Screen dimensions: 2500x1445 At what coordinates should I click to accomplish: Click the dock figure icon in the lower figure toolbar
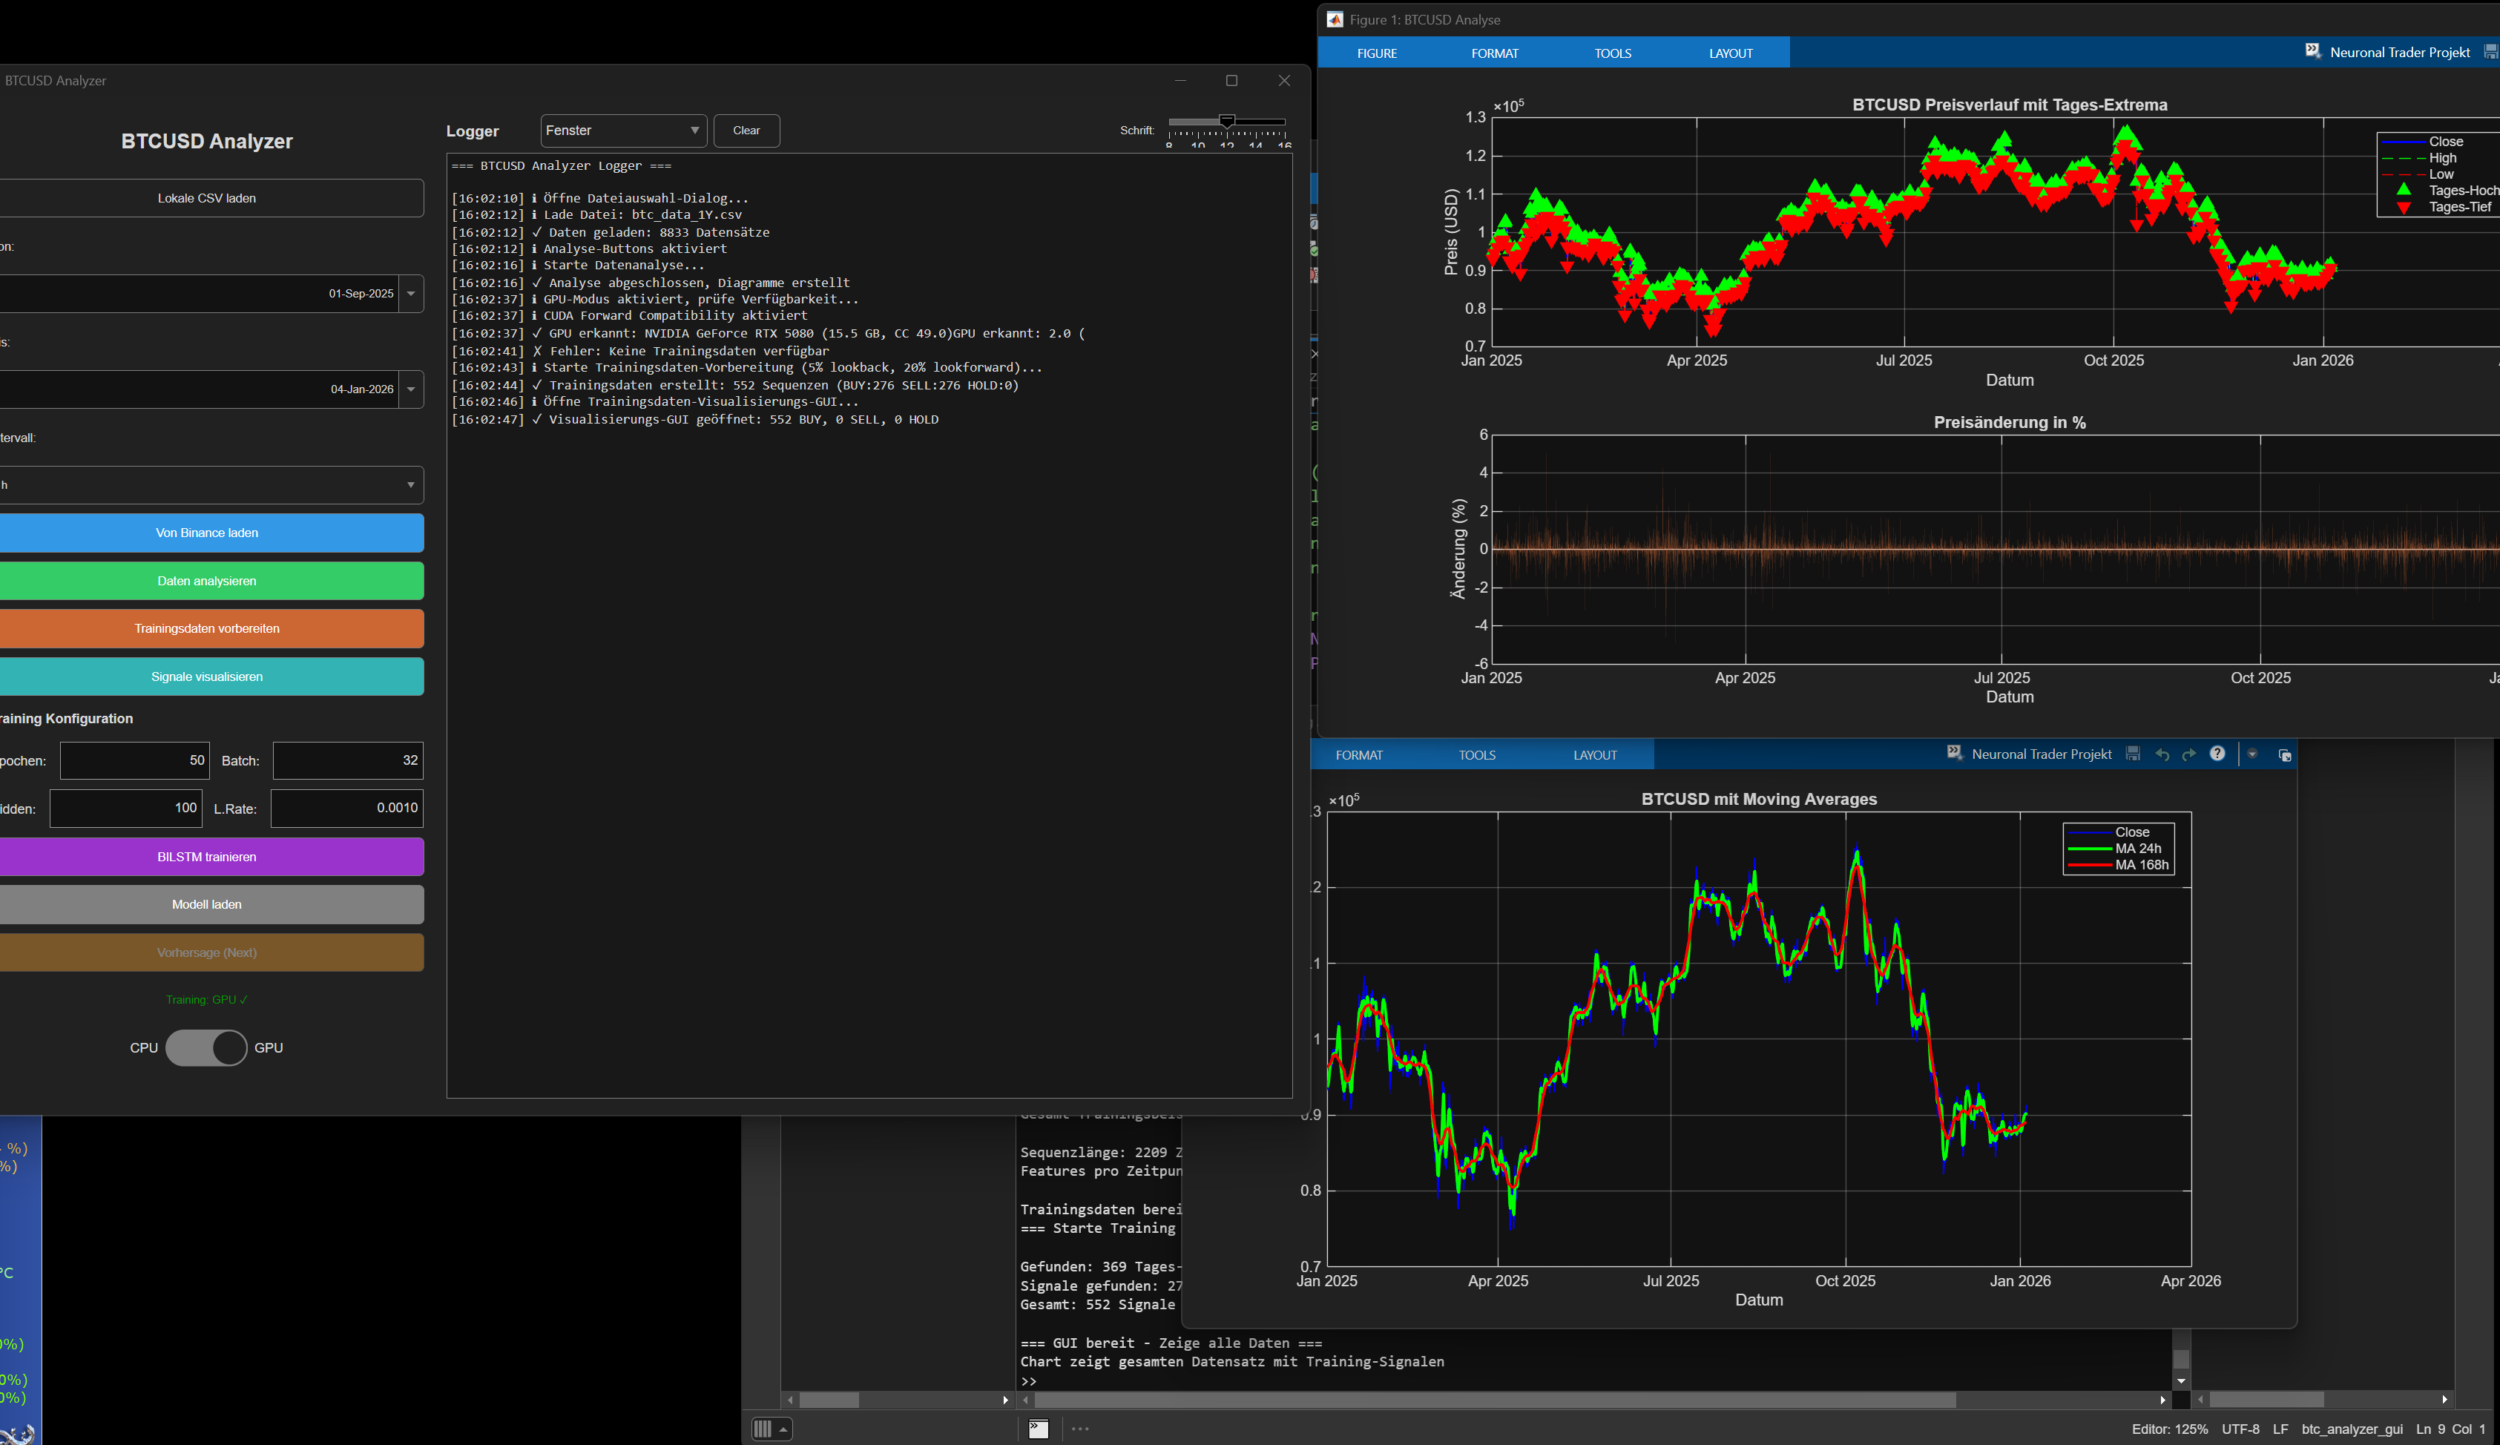(x=2284, y=755)
